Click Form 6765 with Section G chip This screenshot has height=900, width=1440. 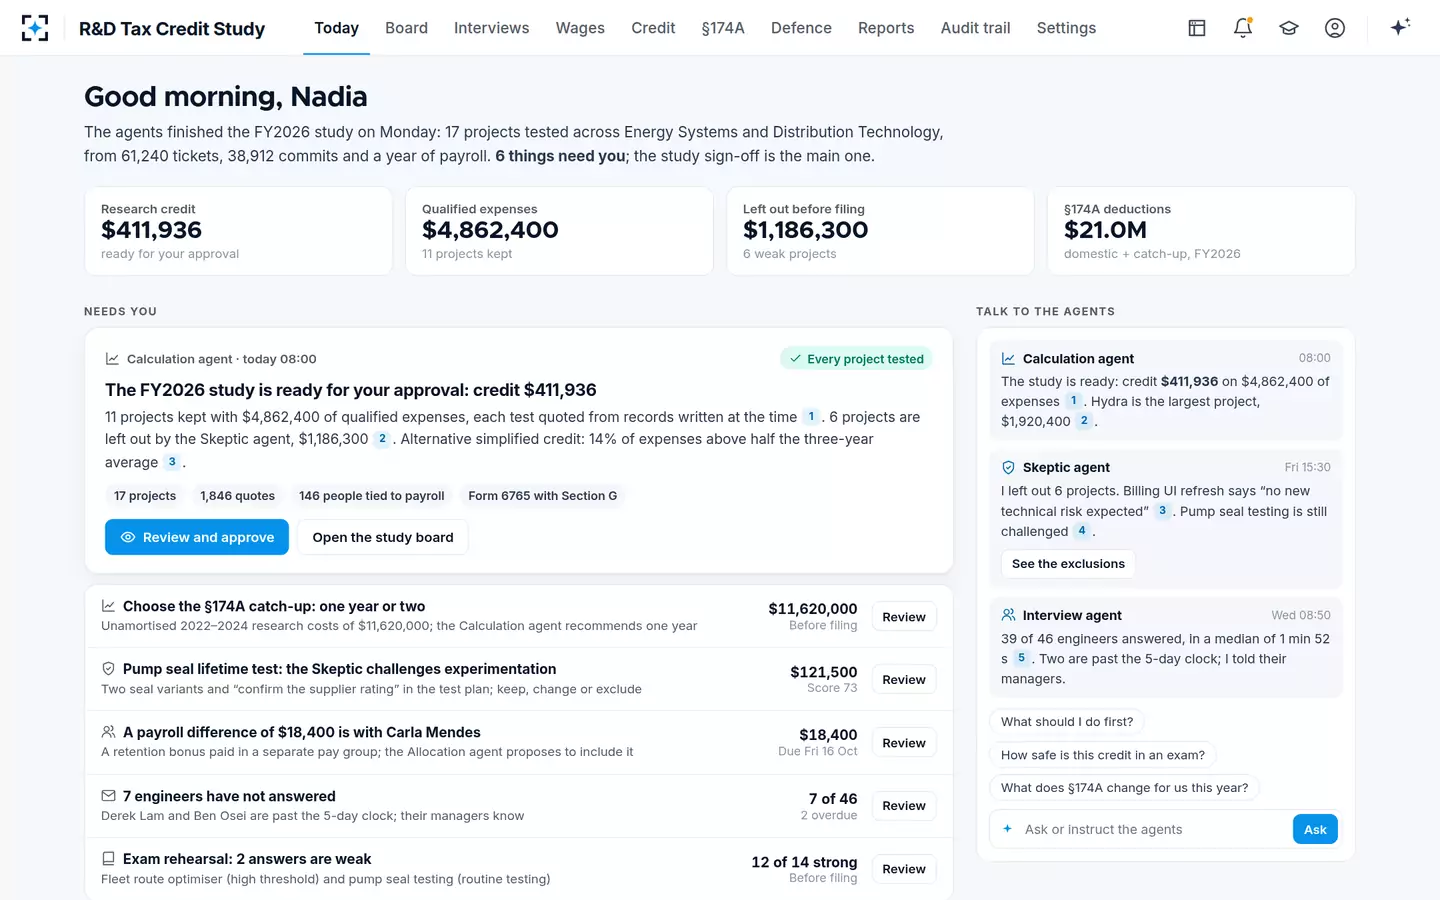pyautogui.click(x=542, y=496)
